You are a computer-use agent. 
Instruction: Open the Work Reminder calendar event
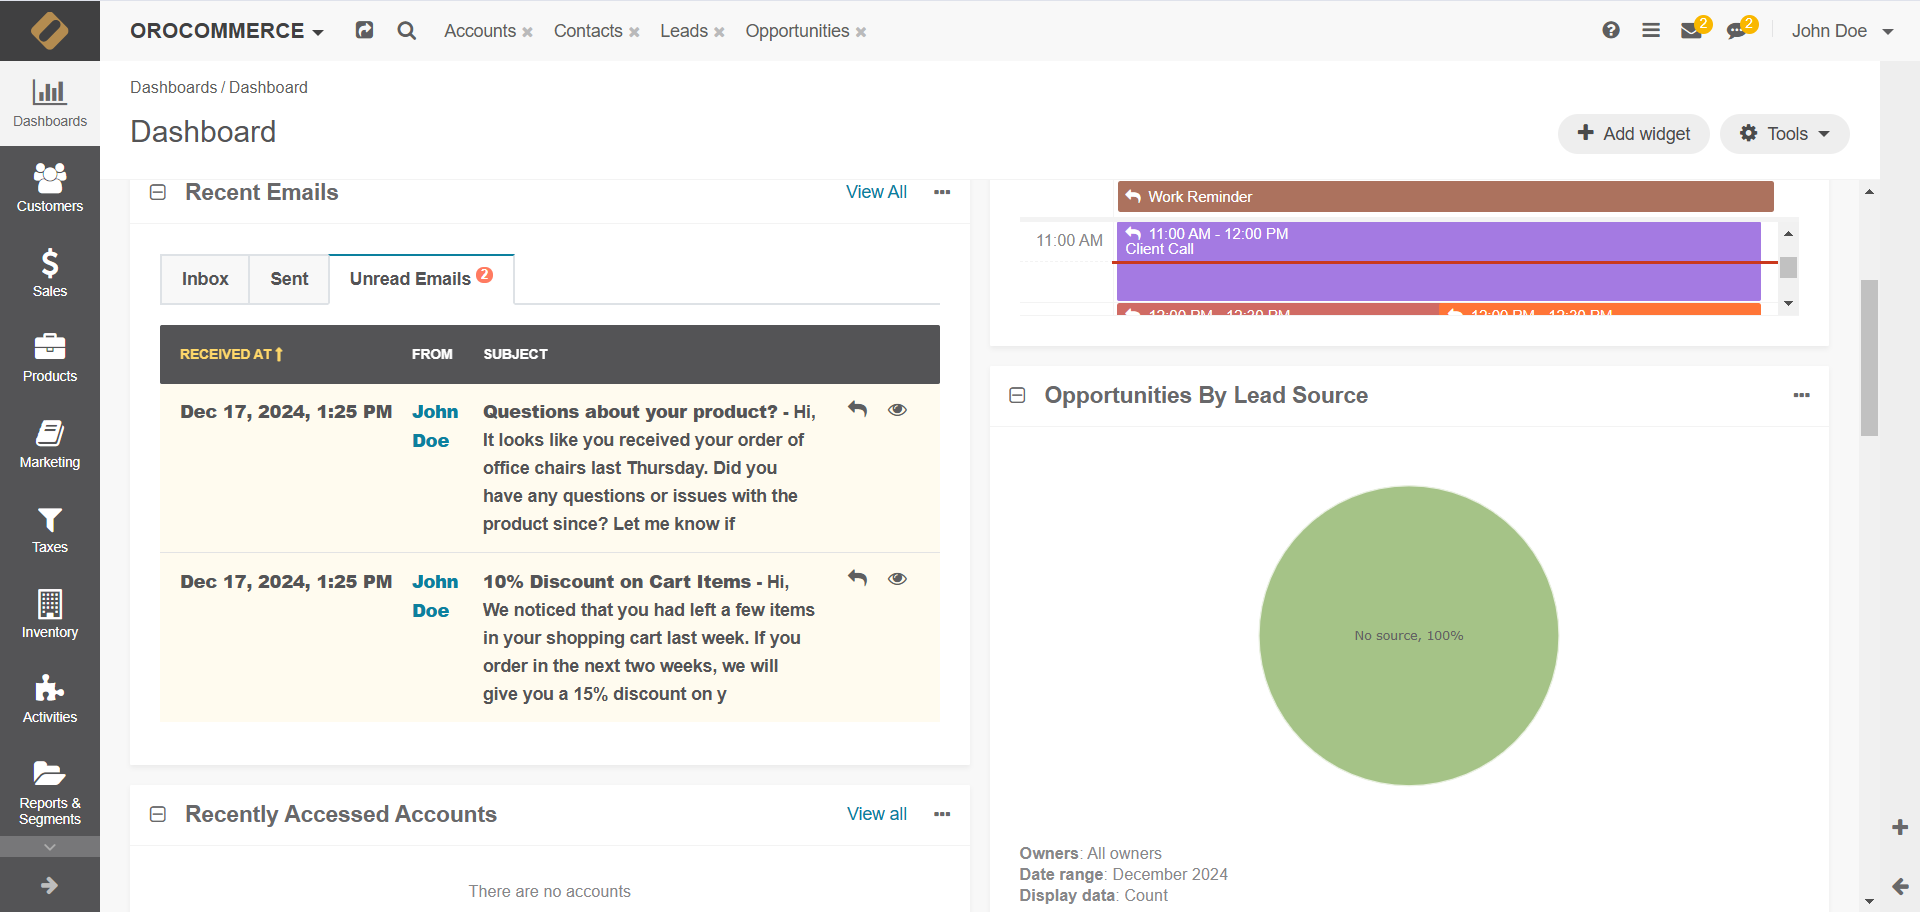pyautogui.click(x=1445, y=197)
